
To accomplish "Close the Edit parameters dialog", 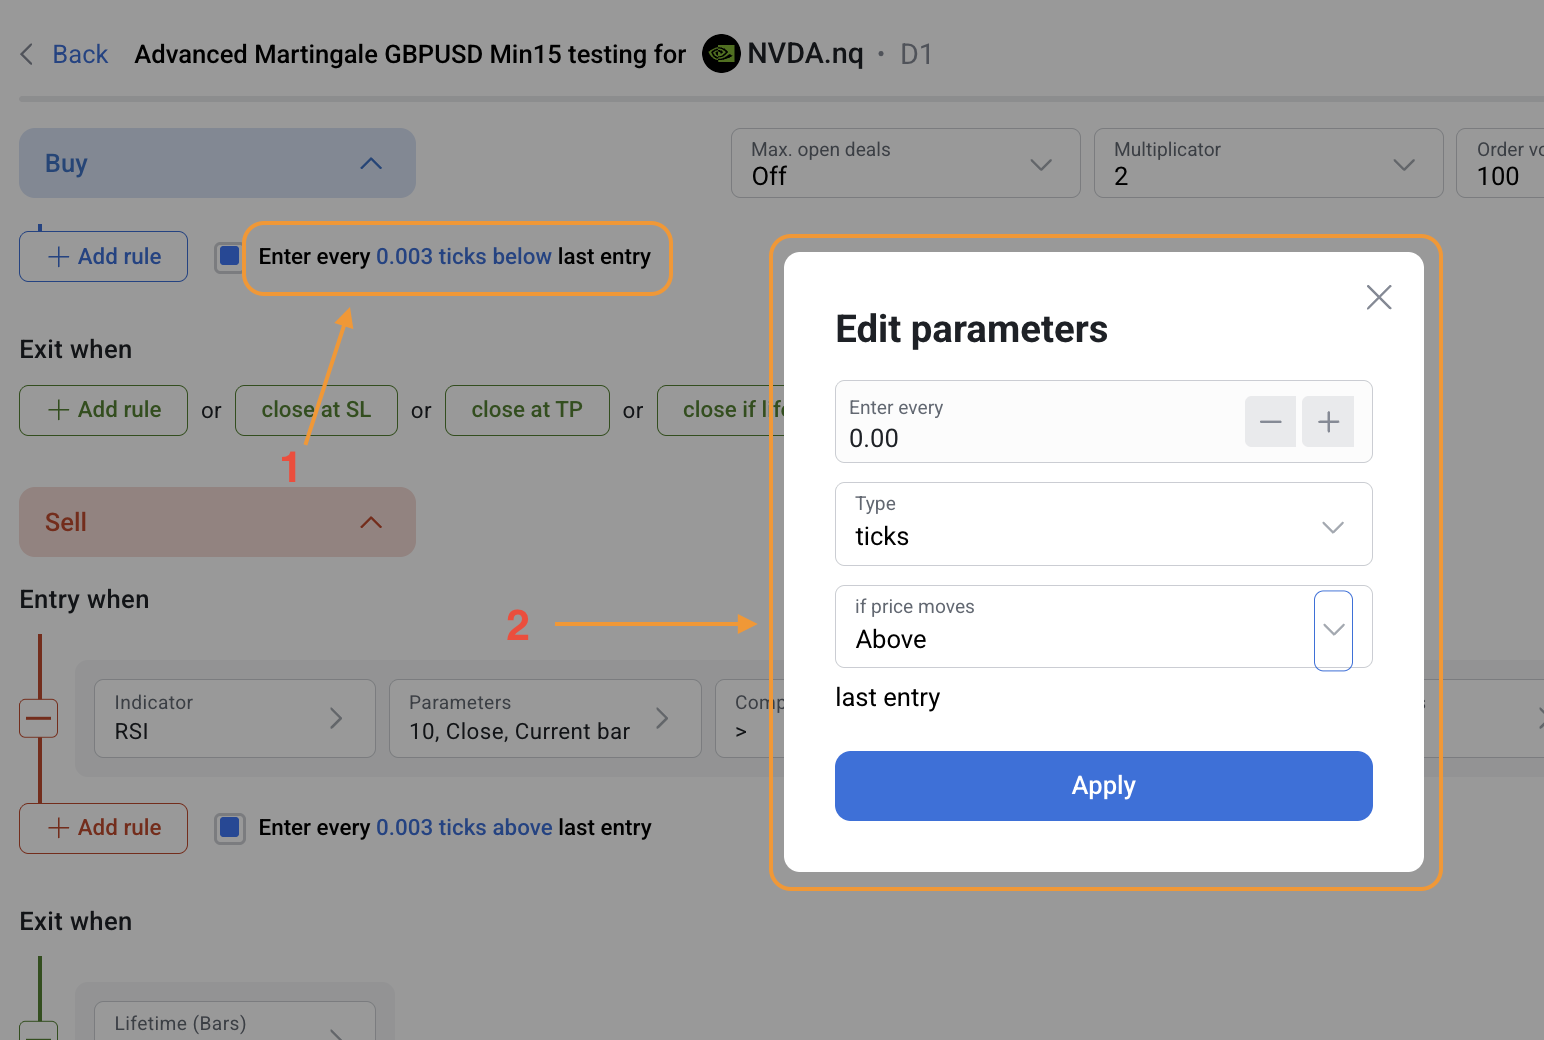I will 1379,297.
